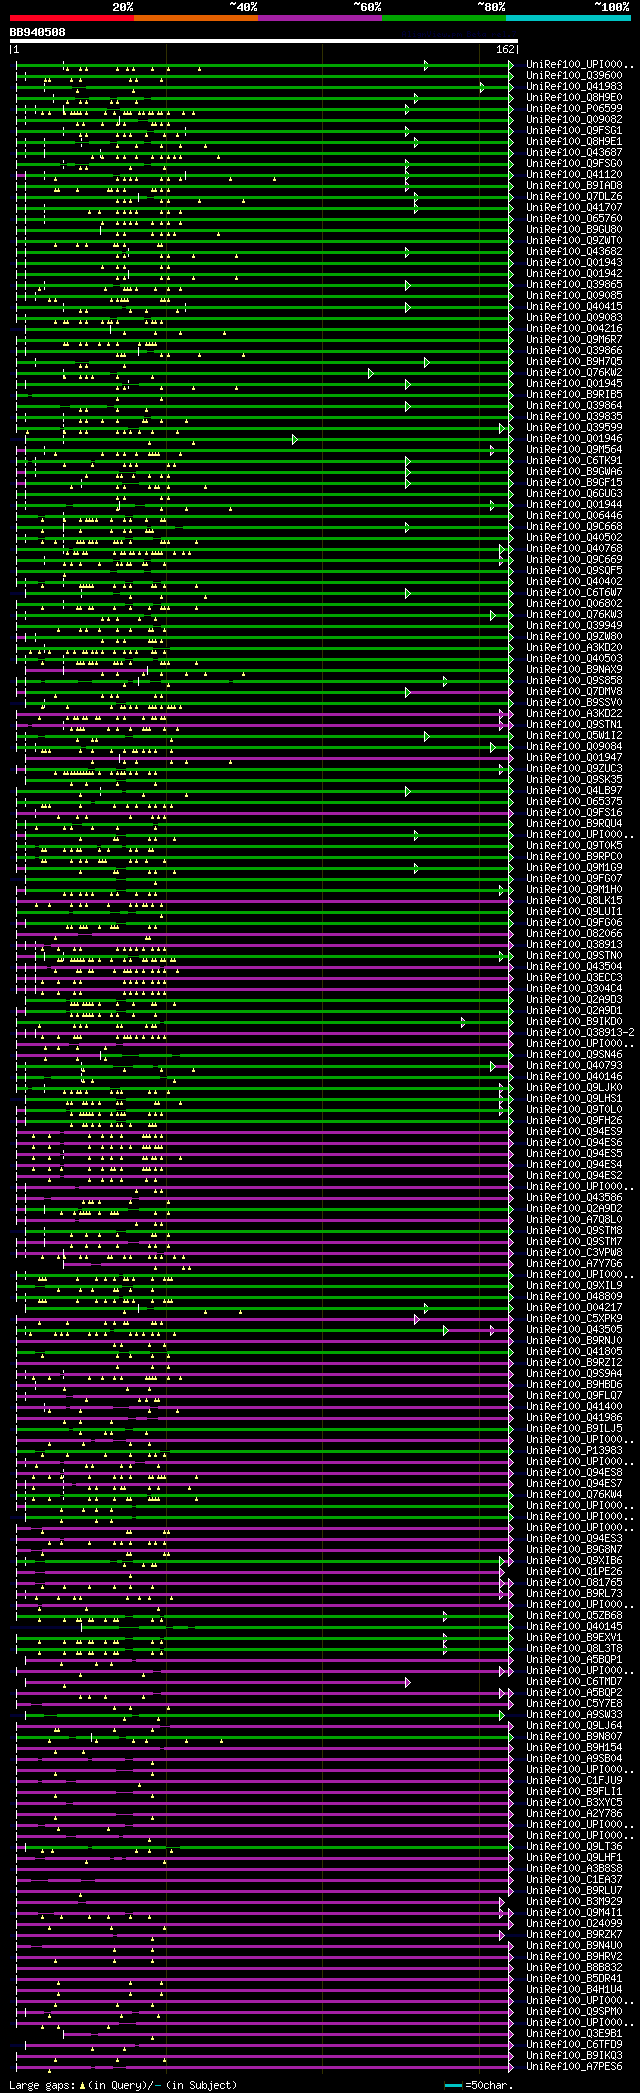This screenshot has width=640, height=2093.
Task: Select label UniRef100_Q9STN1
Action: 574,724
